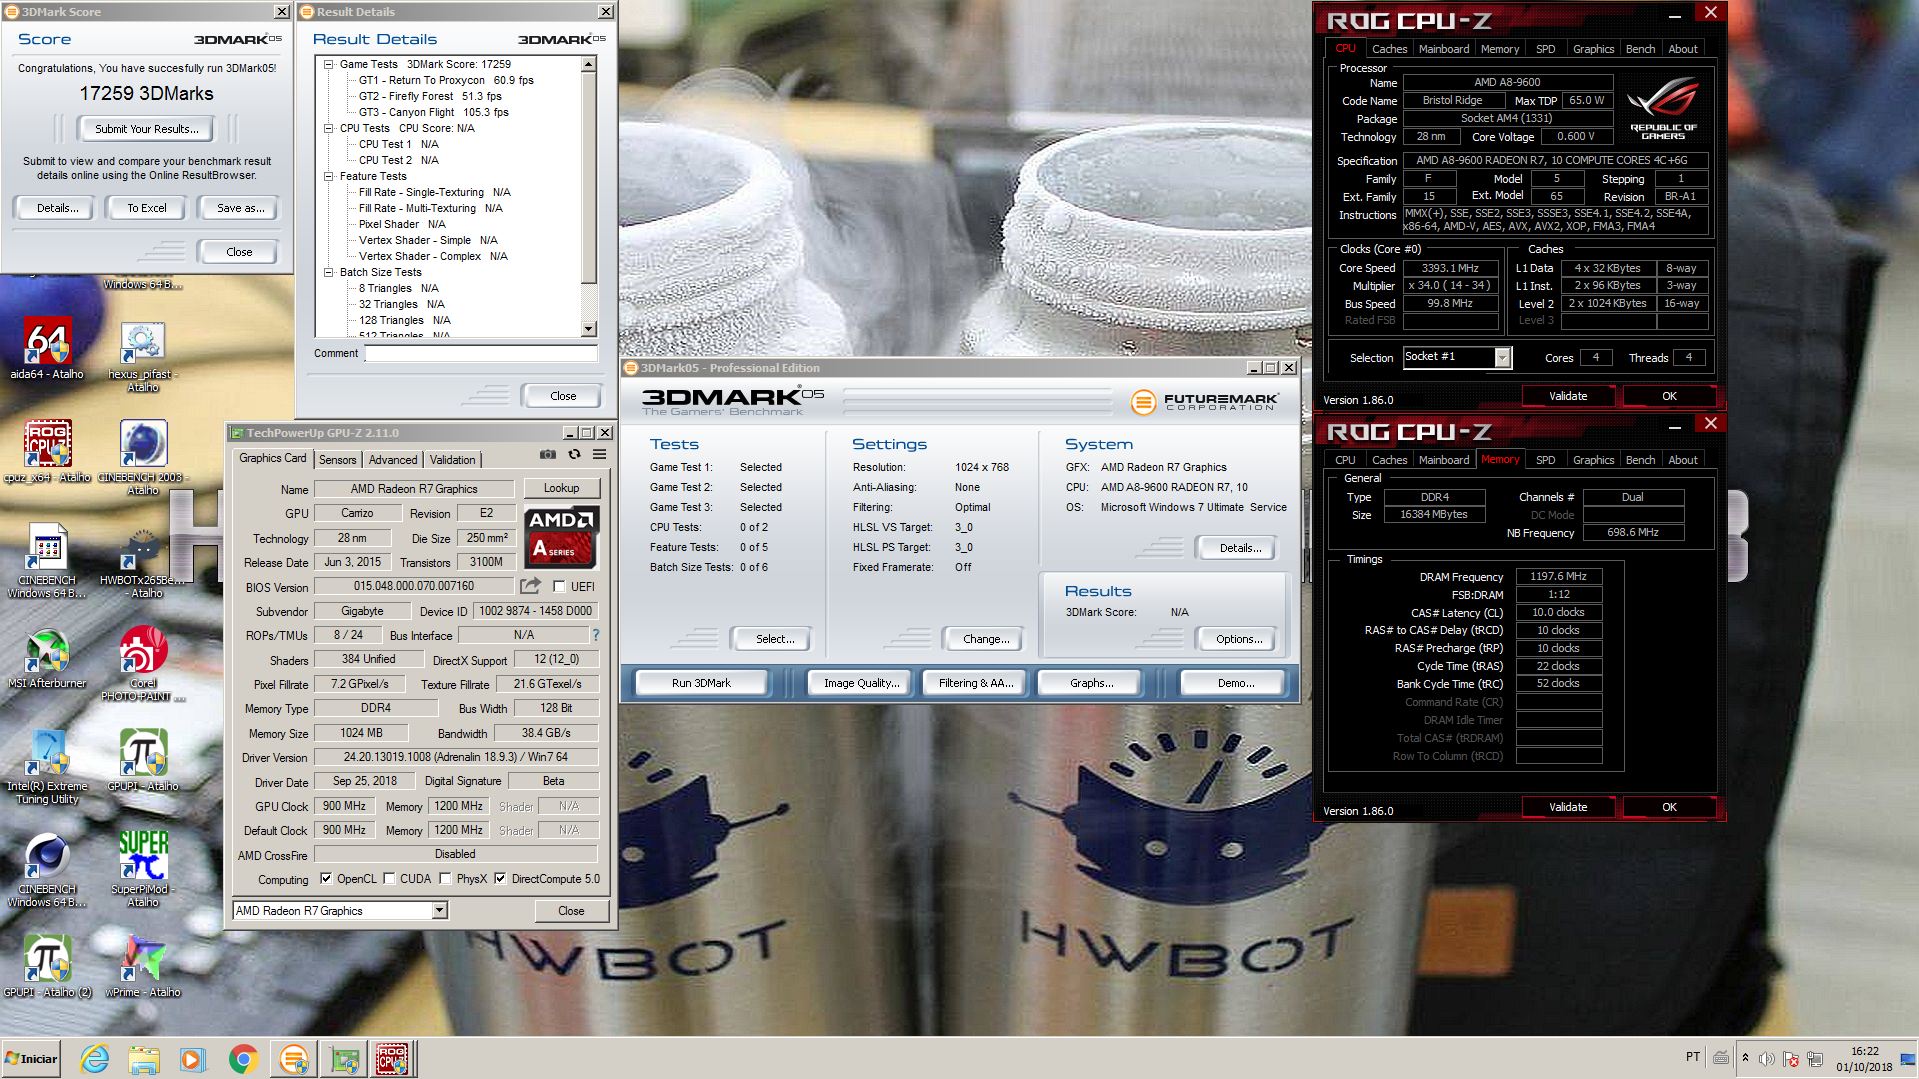
Task: Click Validate in upper CPU-Z
Action: (x=1567, y=396)
